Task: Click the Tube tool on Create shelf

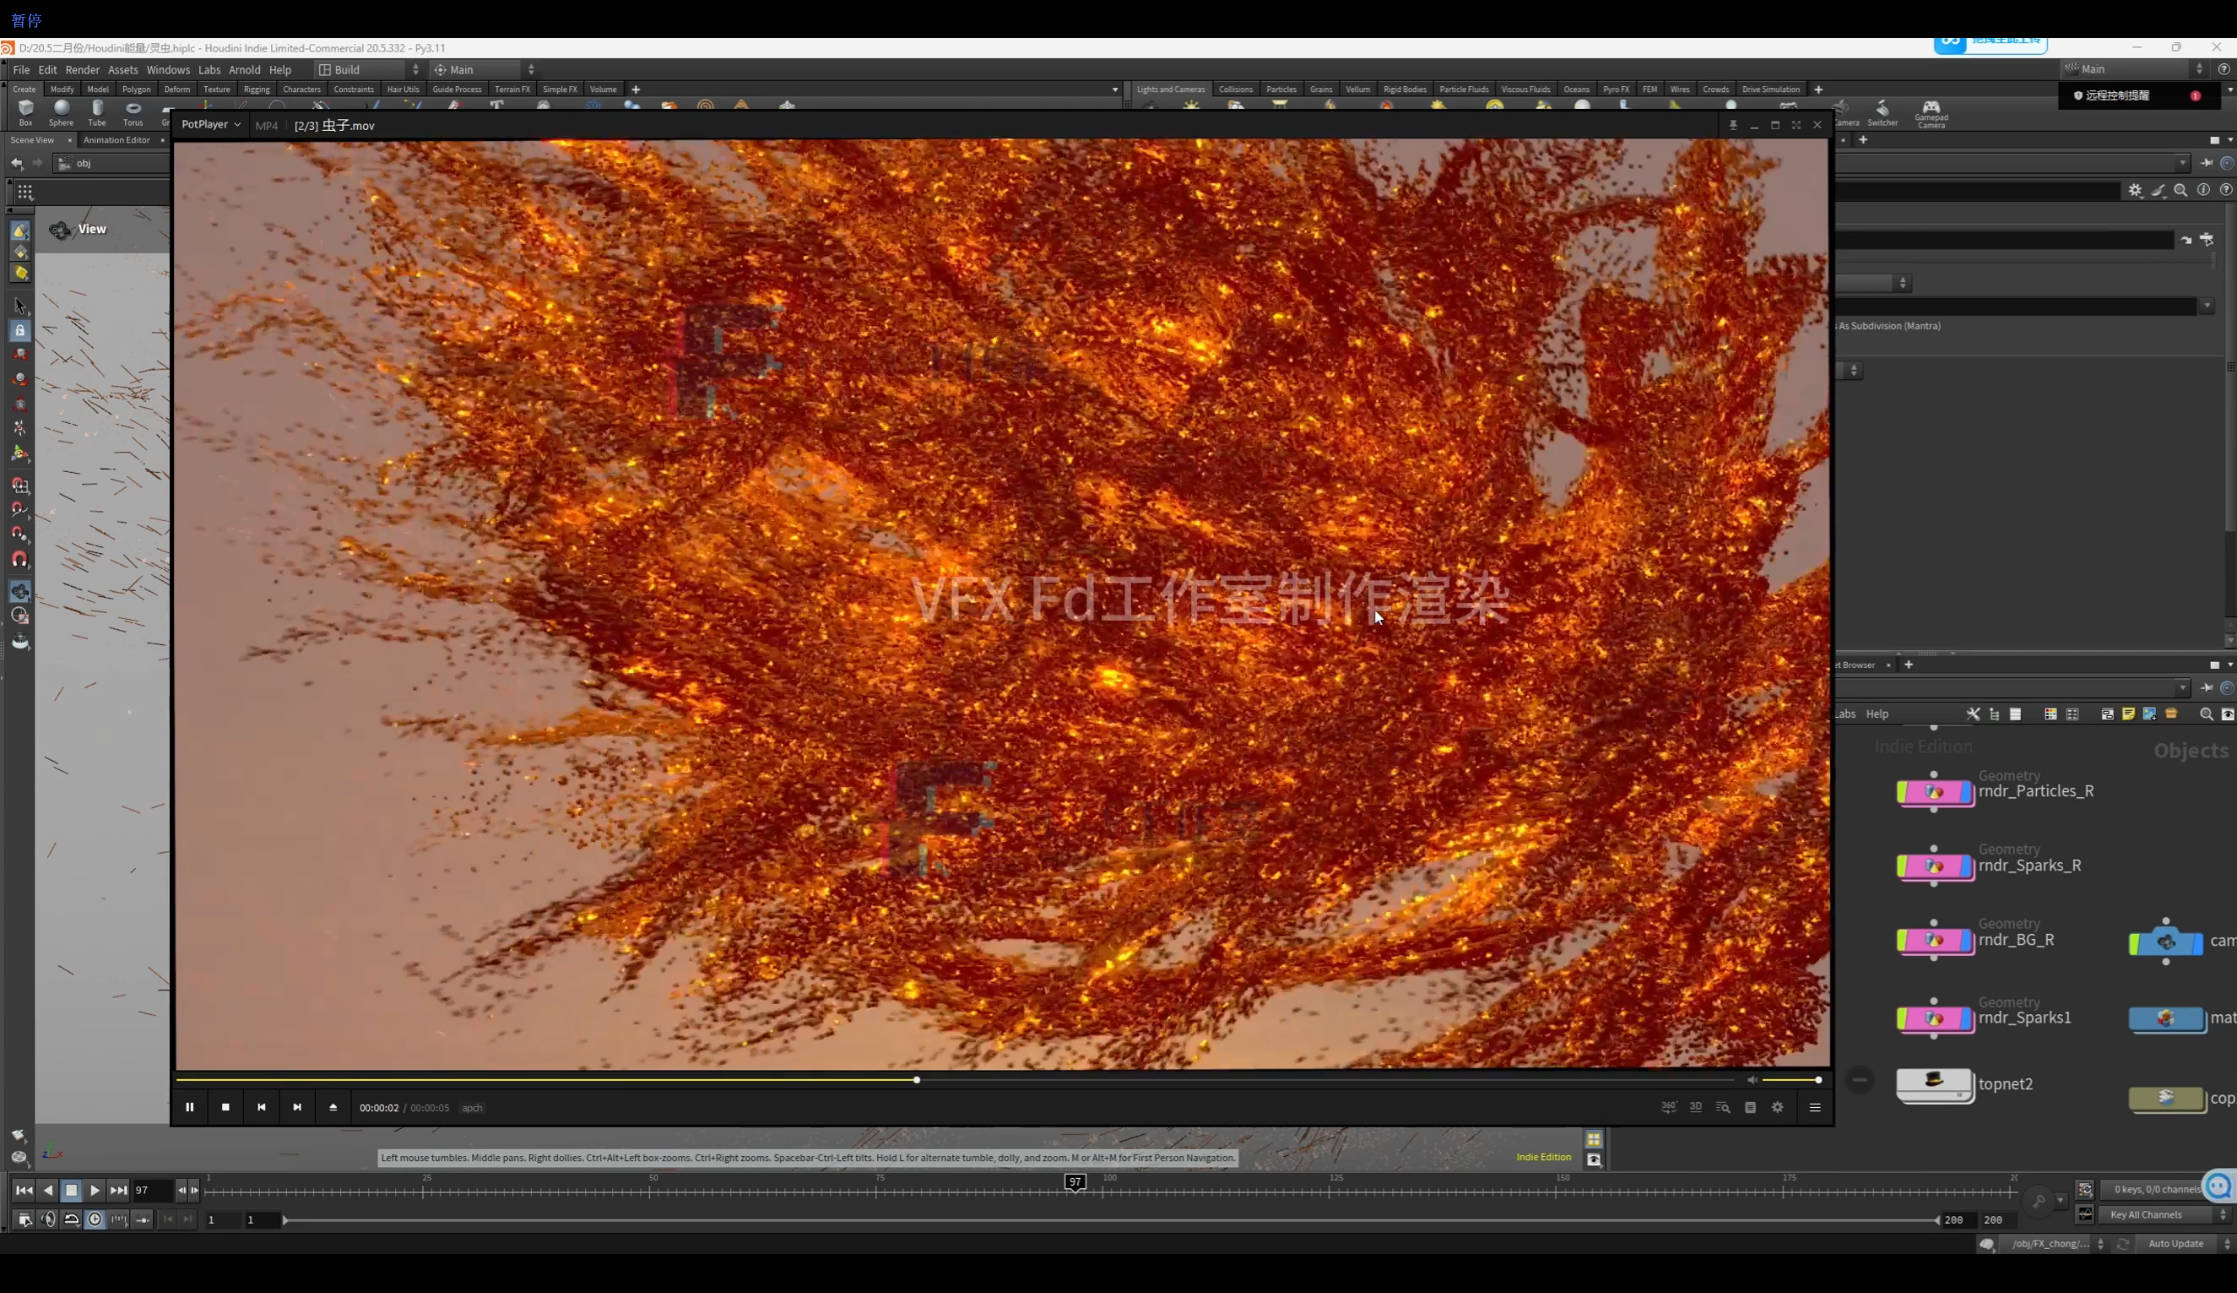Action: [96, 112]
